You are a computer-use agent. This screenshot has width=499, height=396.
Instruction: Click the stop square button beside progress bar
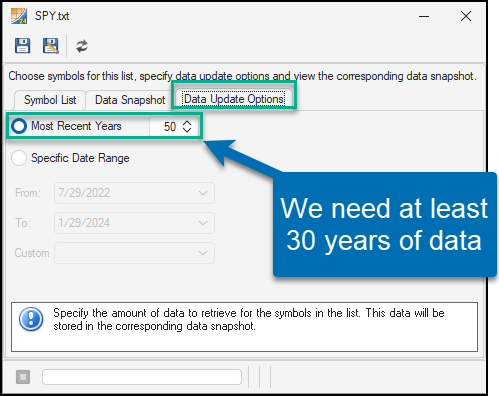point(23,377)
